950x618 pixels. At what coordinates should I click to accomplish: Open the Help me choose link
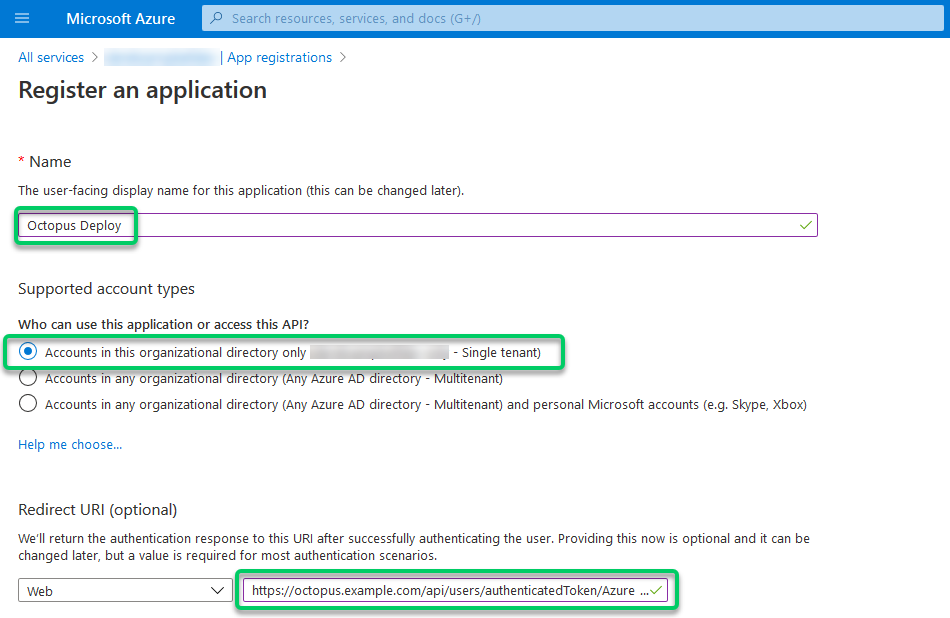(69, 444)
